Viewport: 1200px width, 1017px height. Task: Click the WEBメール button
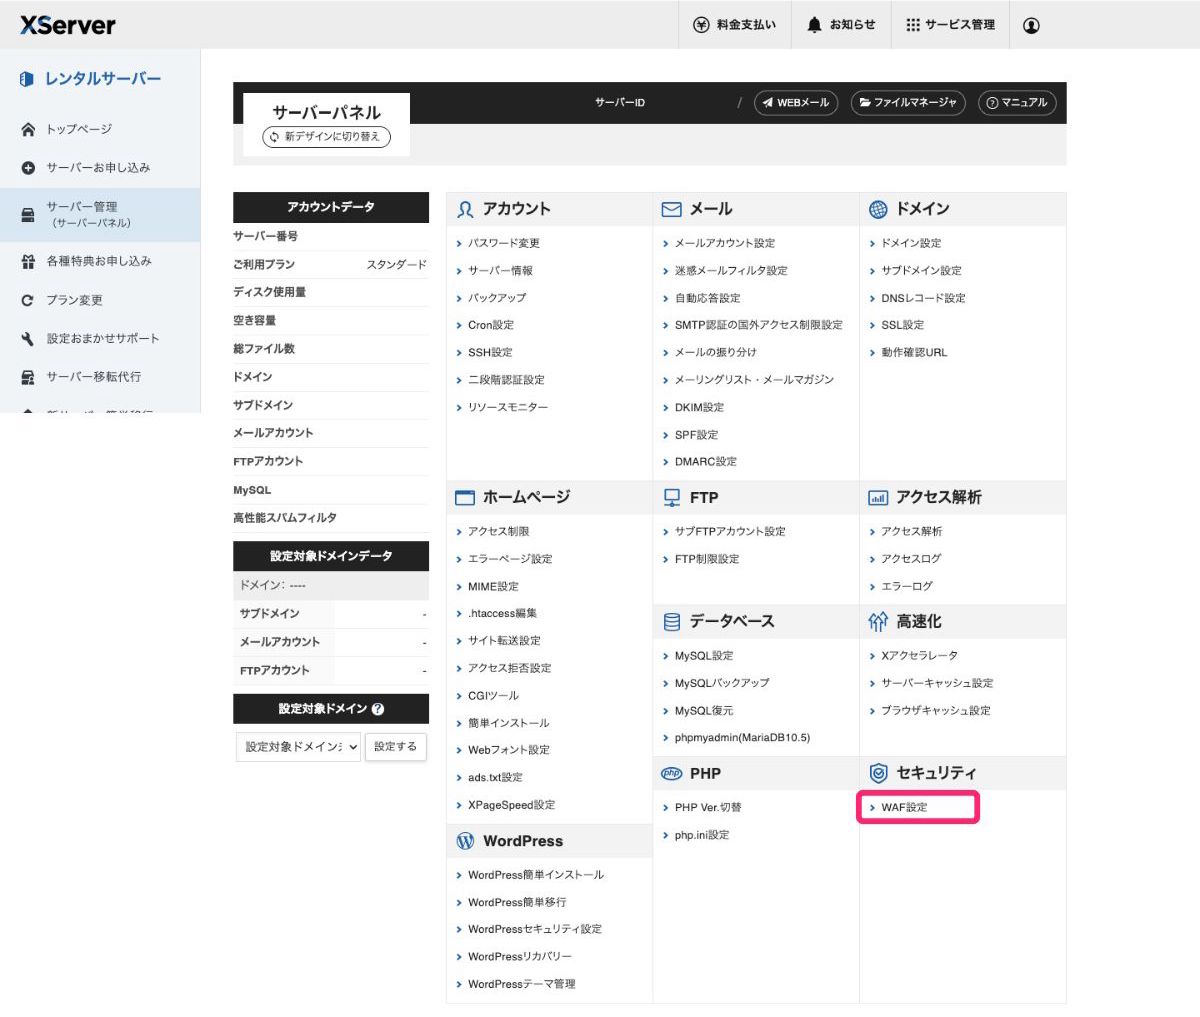tap(796, 103)
